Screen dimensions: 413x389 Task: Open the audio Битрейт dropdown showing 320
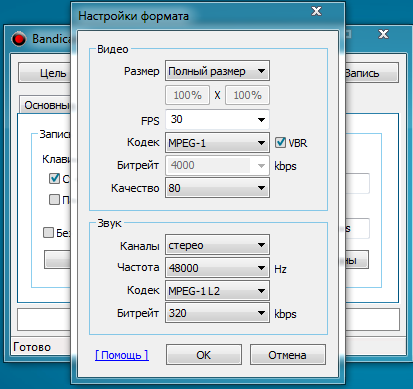coord(217,313)
